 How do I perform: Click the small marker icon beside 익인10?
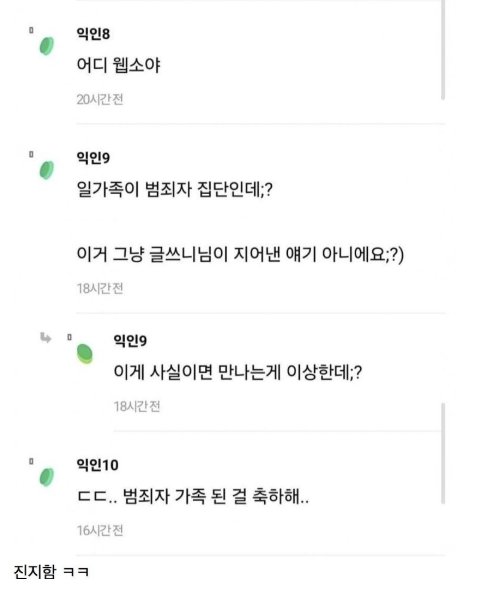[x=31, y=461]
